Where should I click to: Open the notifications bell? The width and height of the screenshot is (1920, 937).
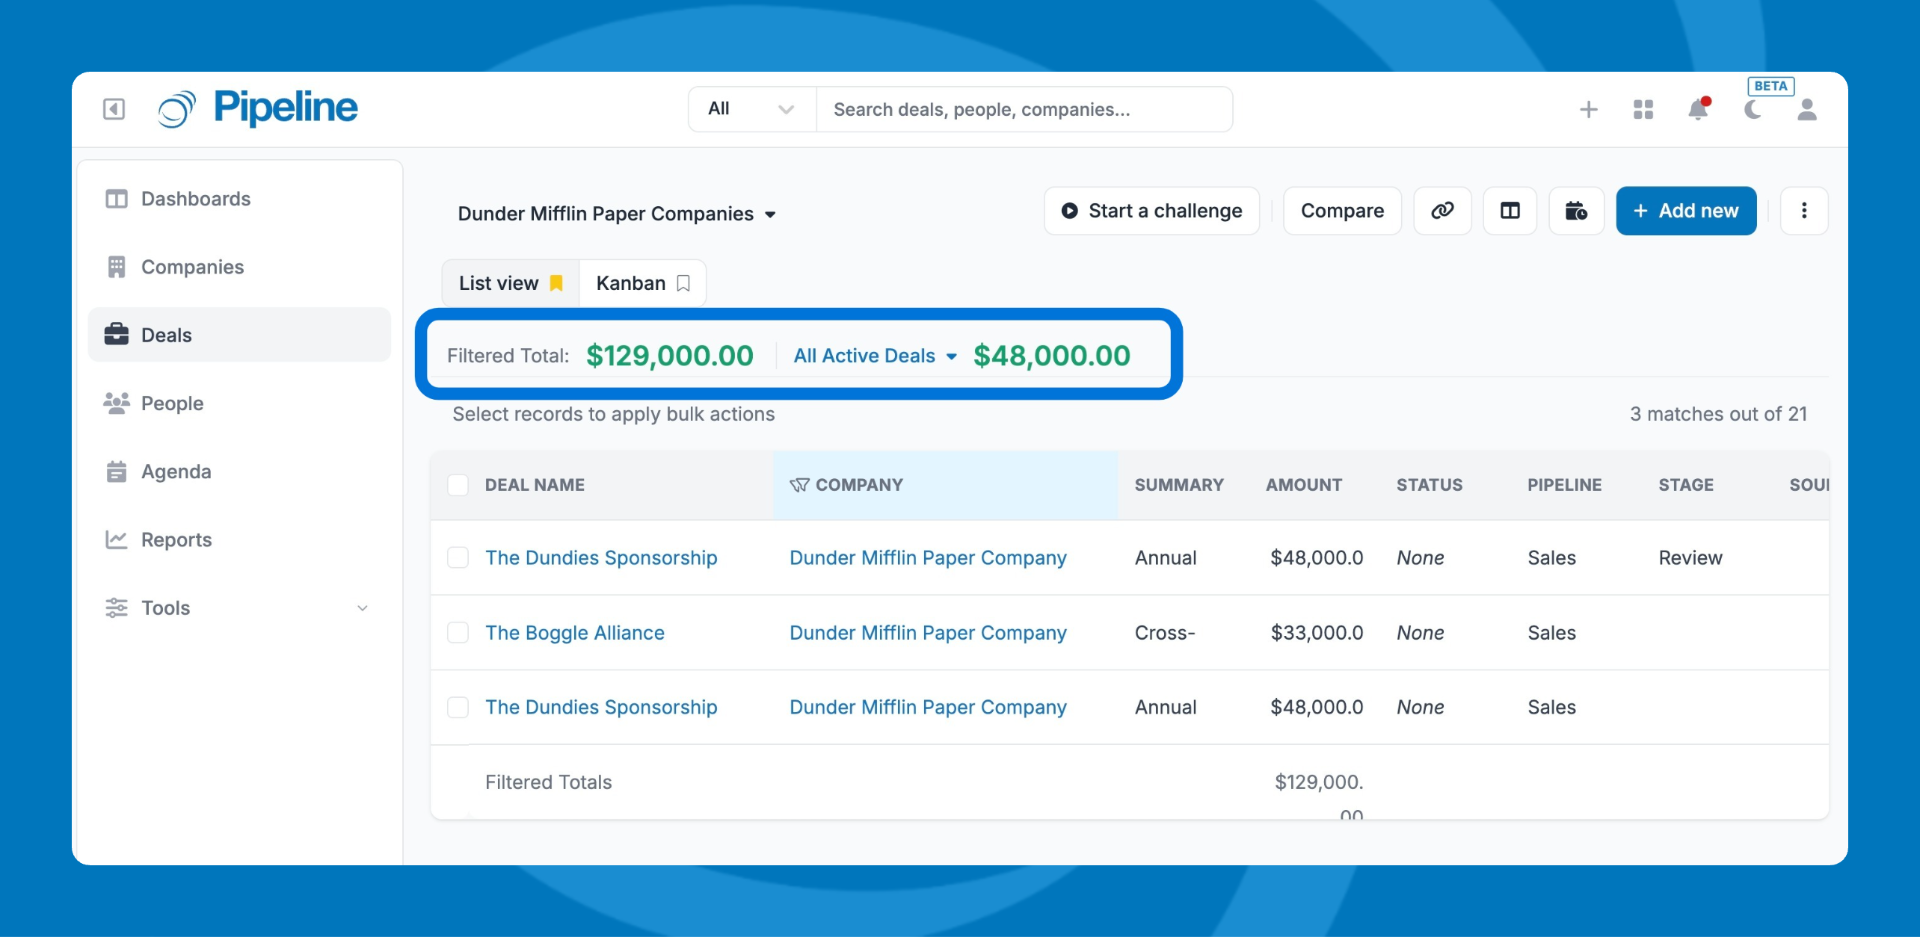1698,109
